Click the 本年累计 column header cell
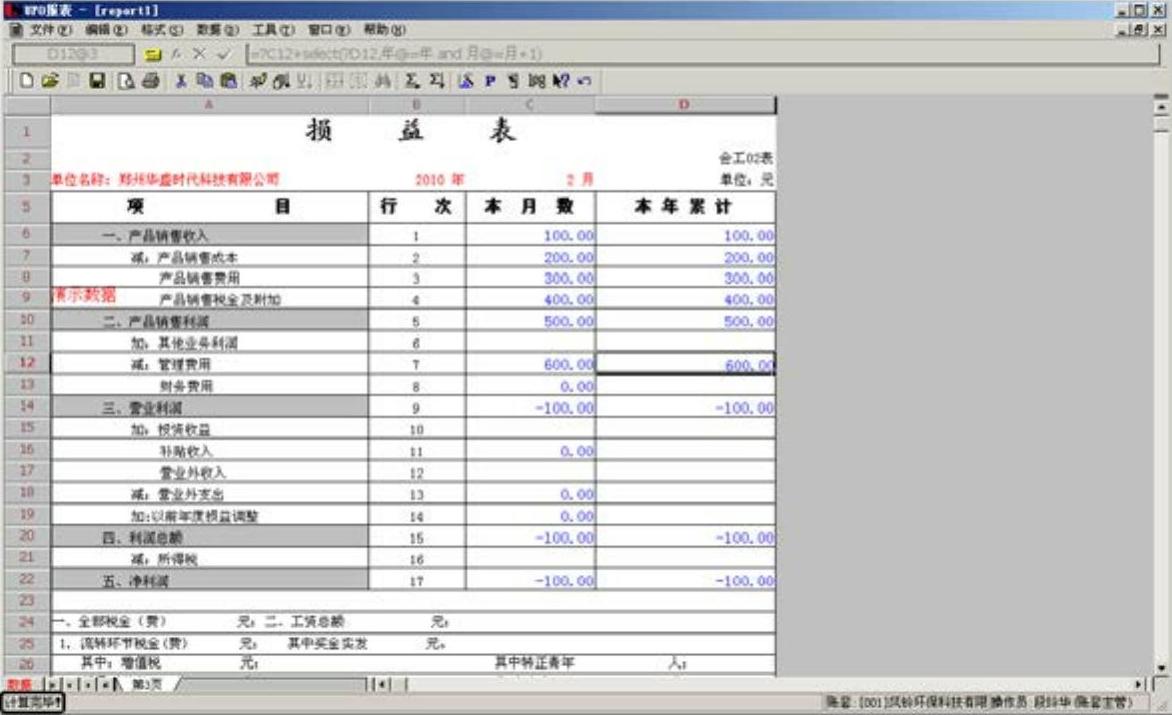1172x715 pixels. coord(685,206)
